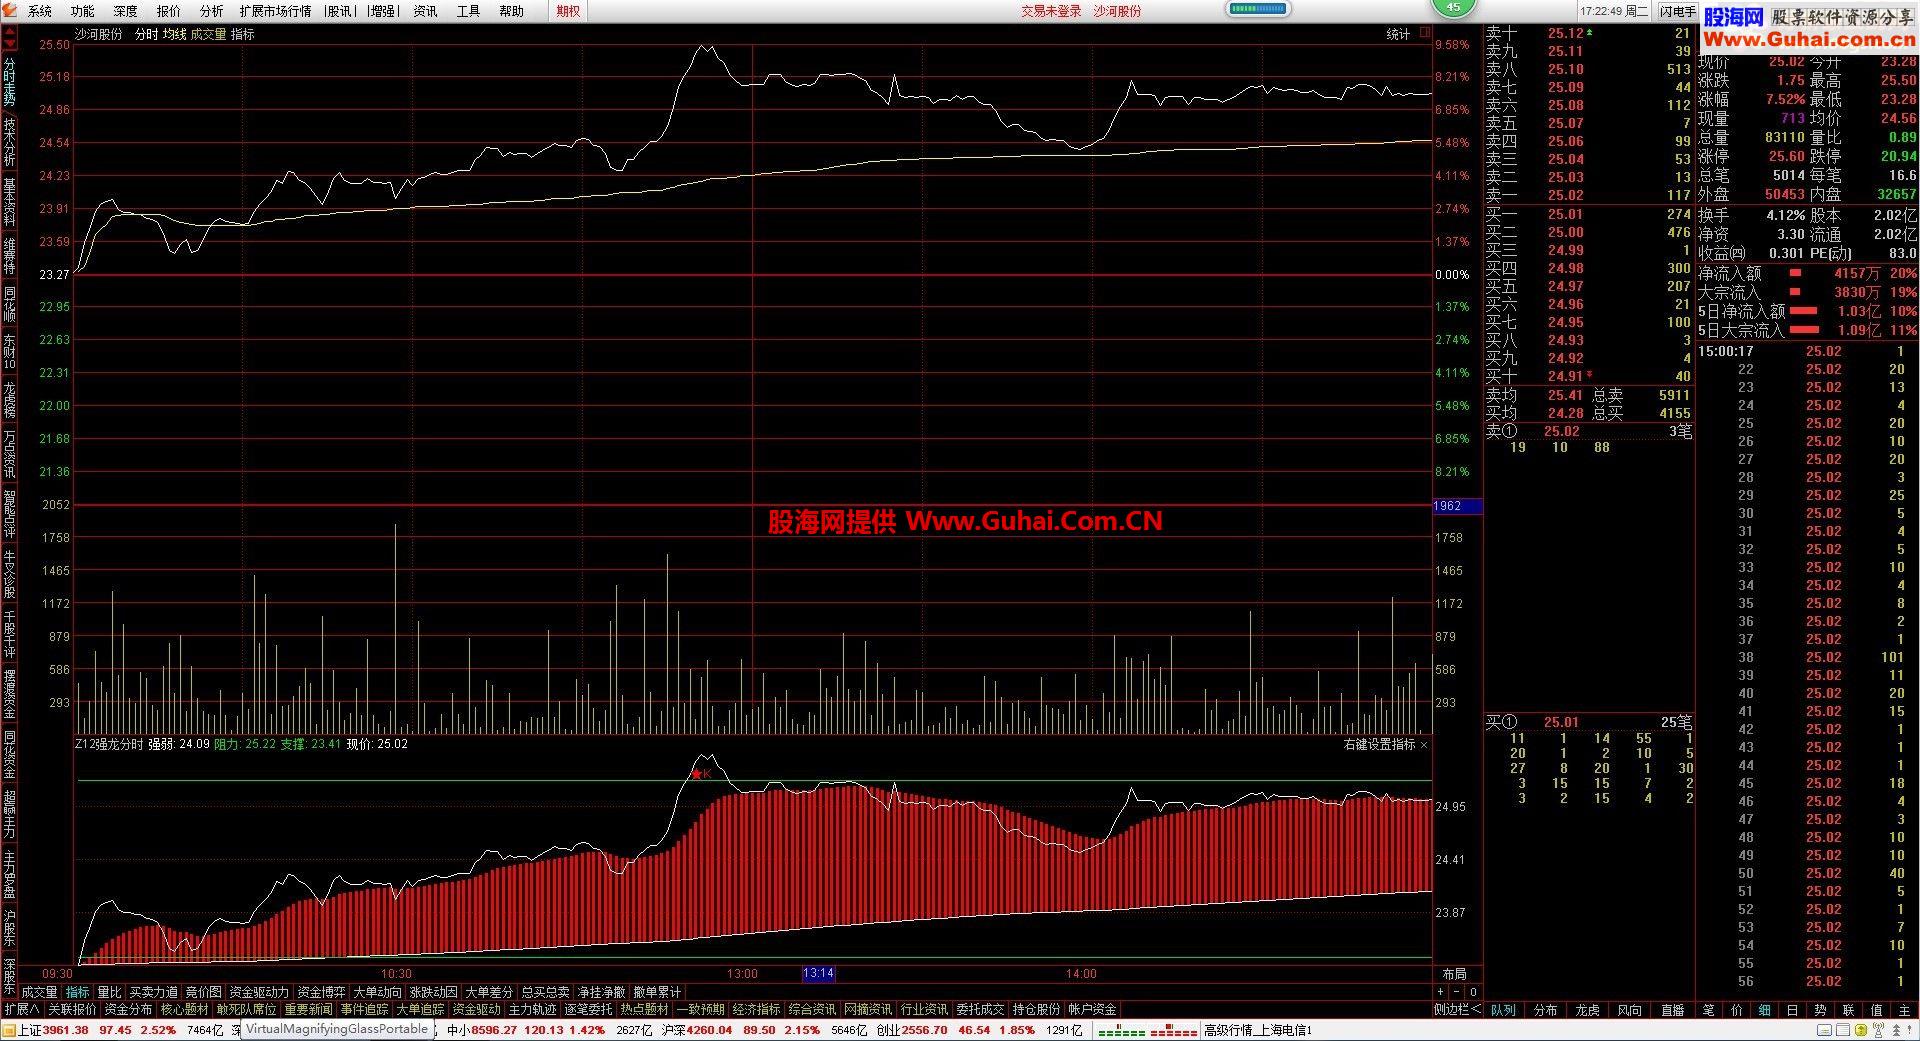Open the 扩展市场行情 menu
Image resolution: width=1920 pixels, height=1041 pixels.
(x=275, y=11)
